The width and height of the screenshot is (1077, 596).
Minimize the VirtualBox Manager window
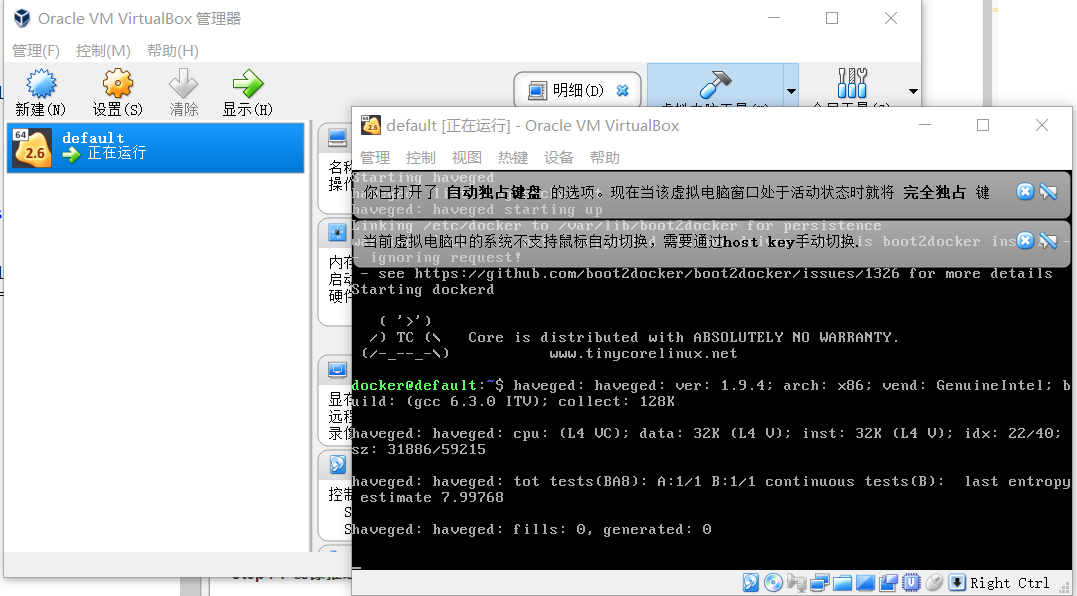coord(773,19)
